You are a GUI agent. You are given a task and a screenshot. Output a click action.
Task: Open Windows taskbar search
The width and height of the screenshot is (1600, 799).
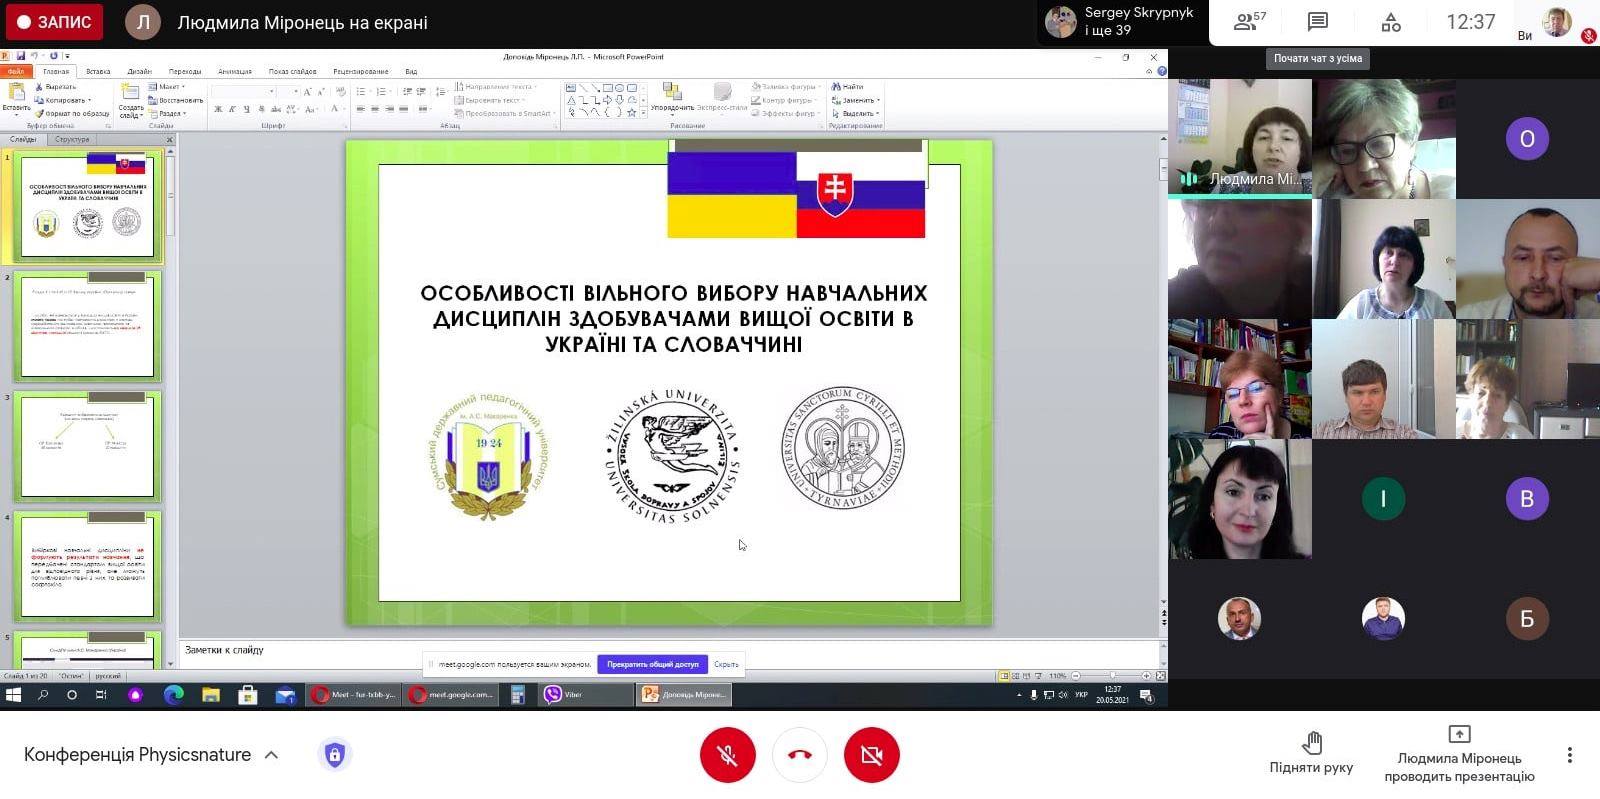click(x=43, y=694)
